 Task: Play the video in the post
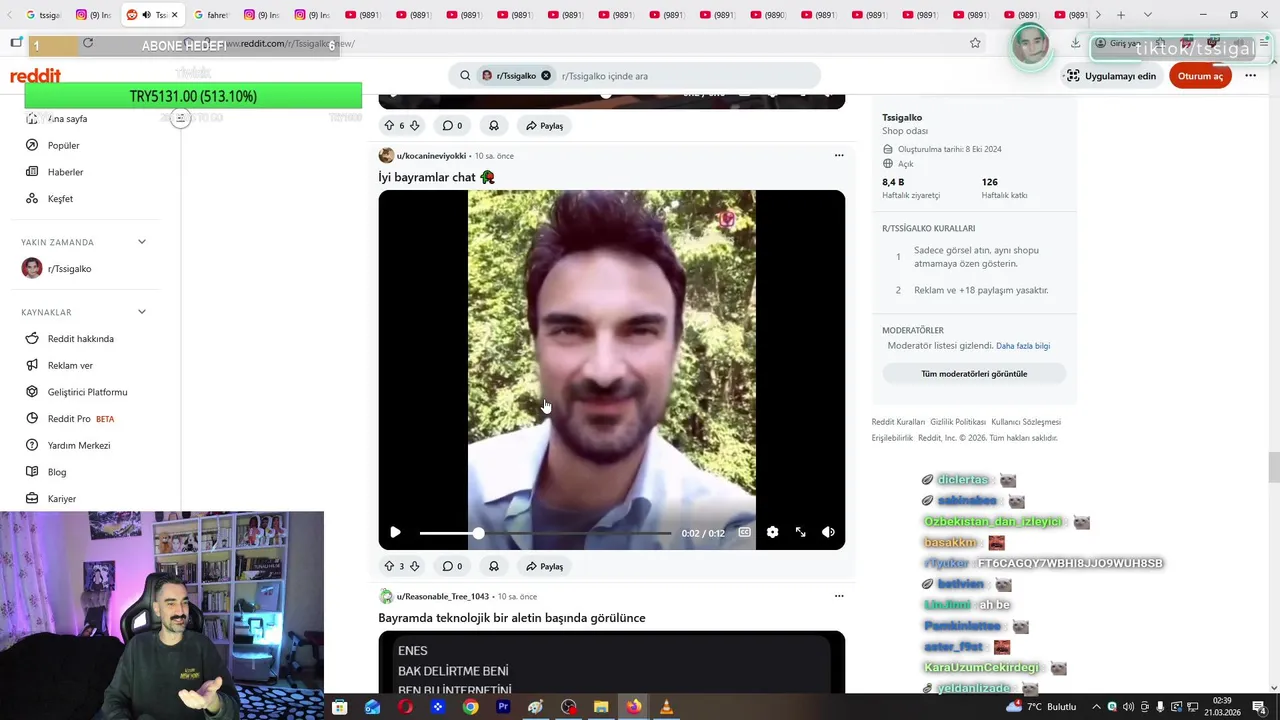tap(395, 532)
